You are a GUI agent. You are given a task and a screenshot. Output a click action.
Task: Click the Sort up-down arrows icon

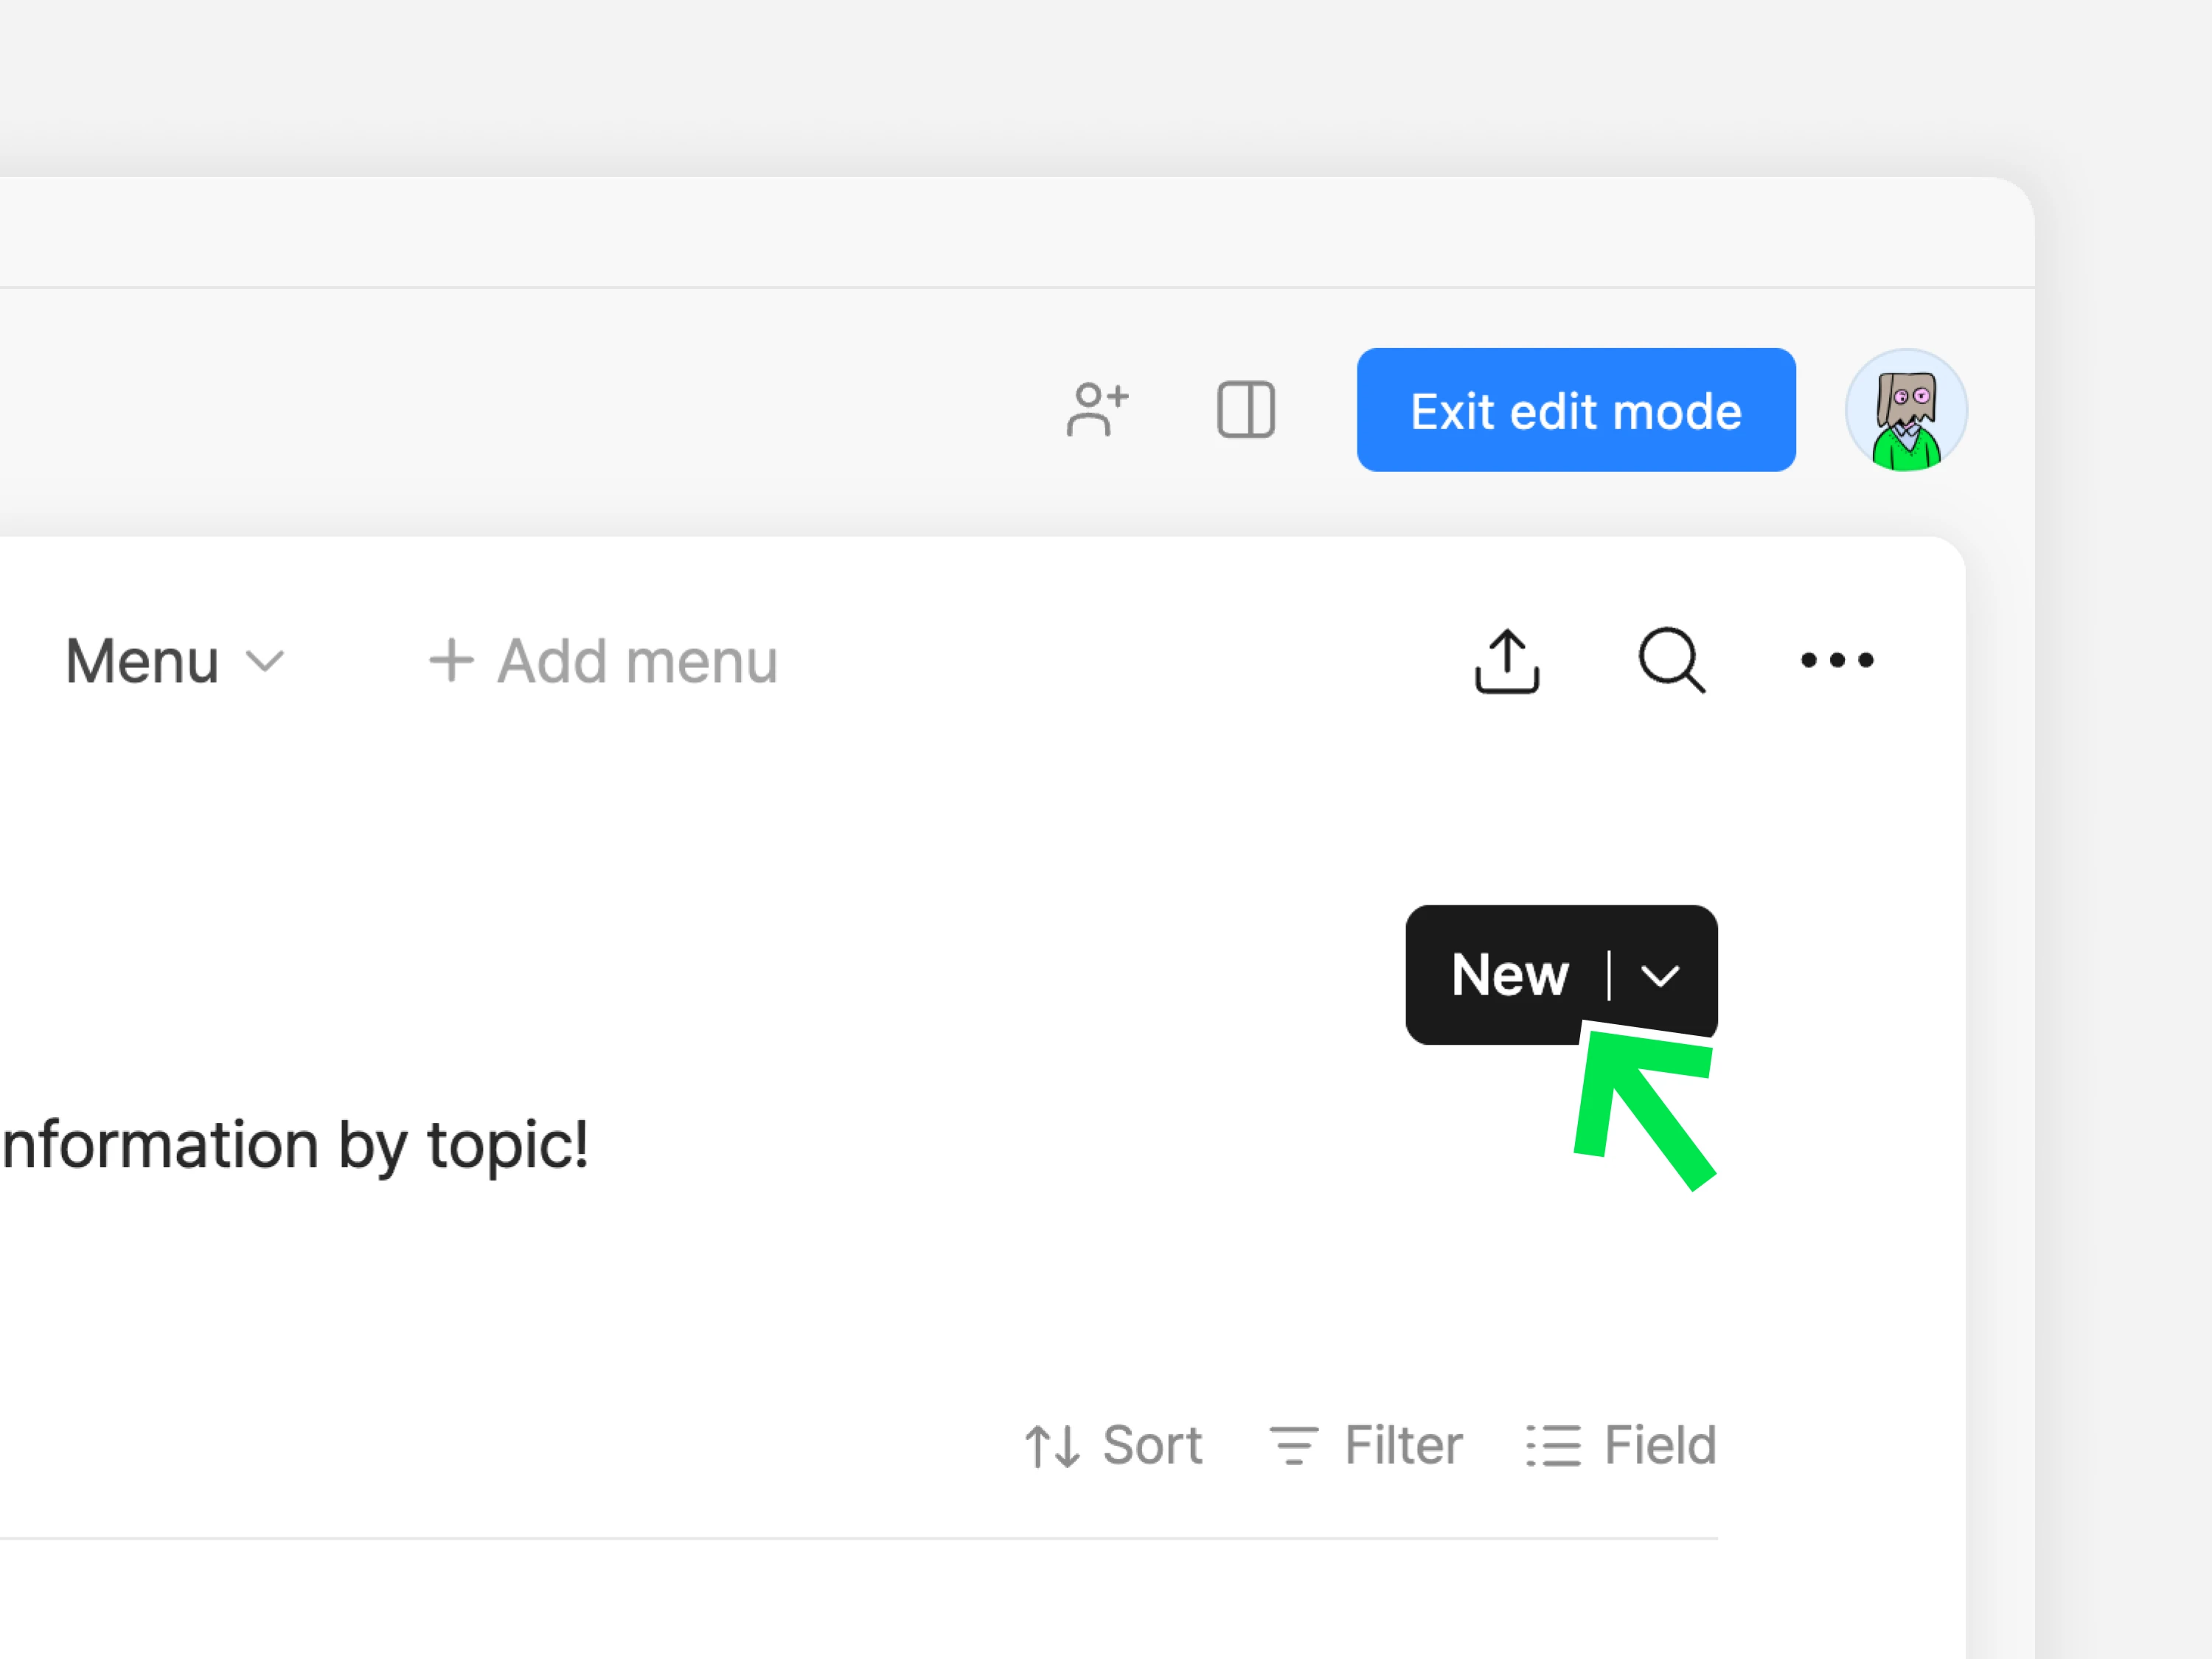pyautogui.click(x=1052, y=1446)
